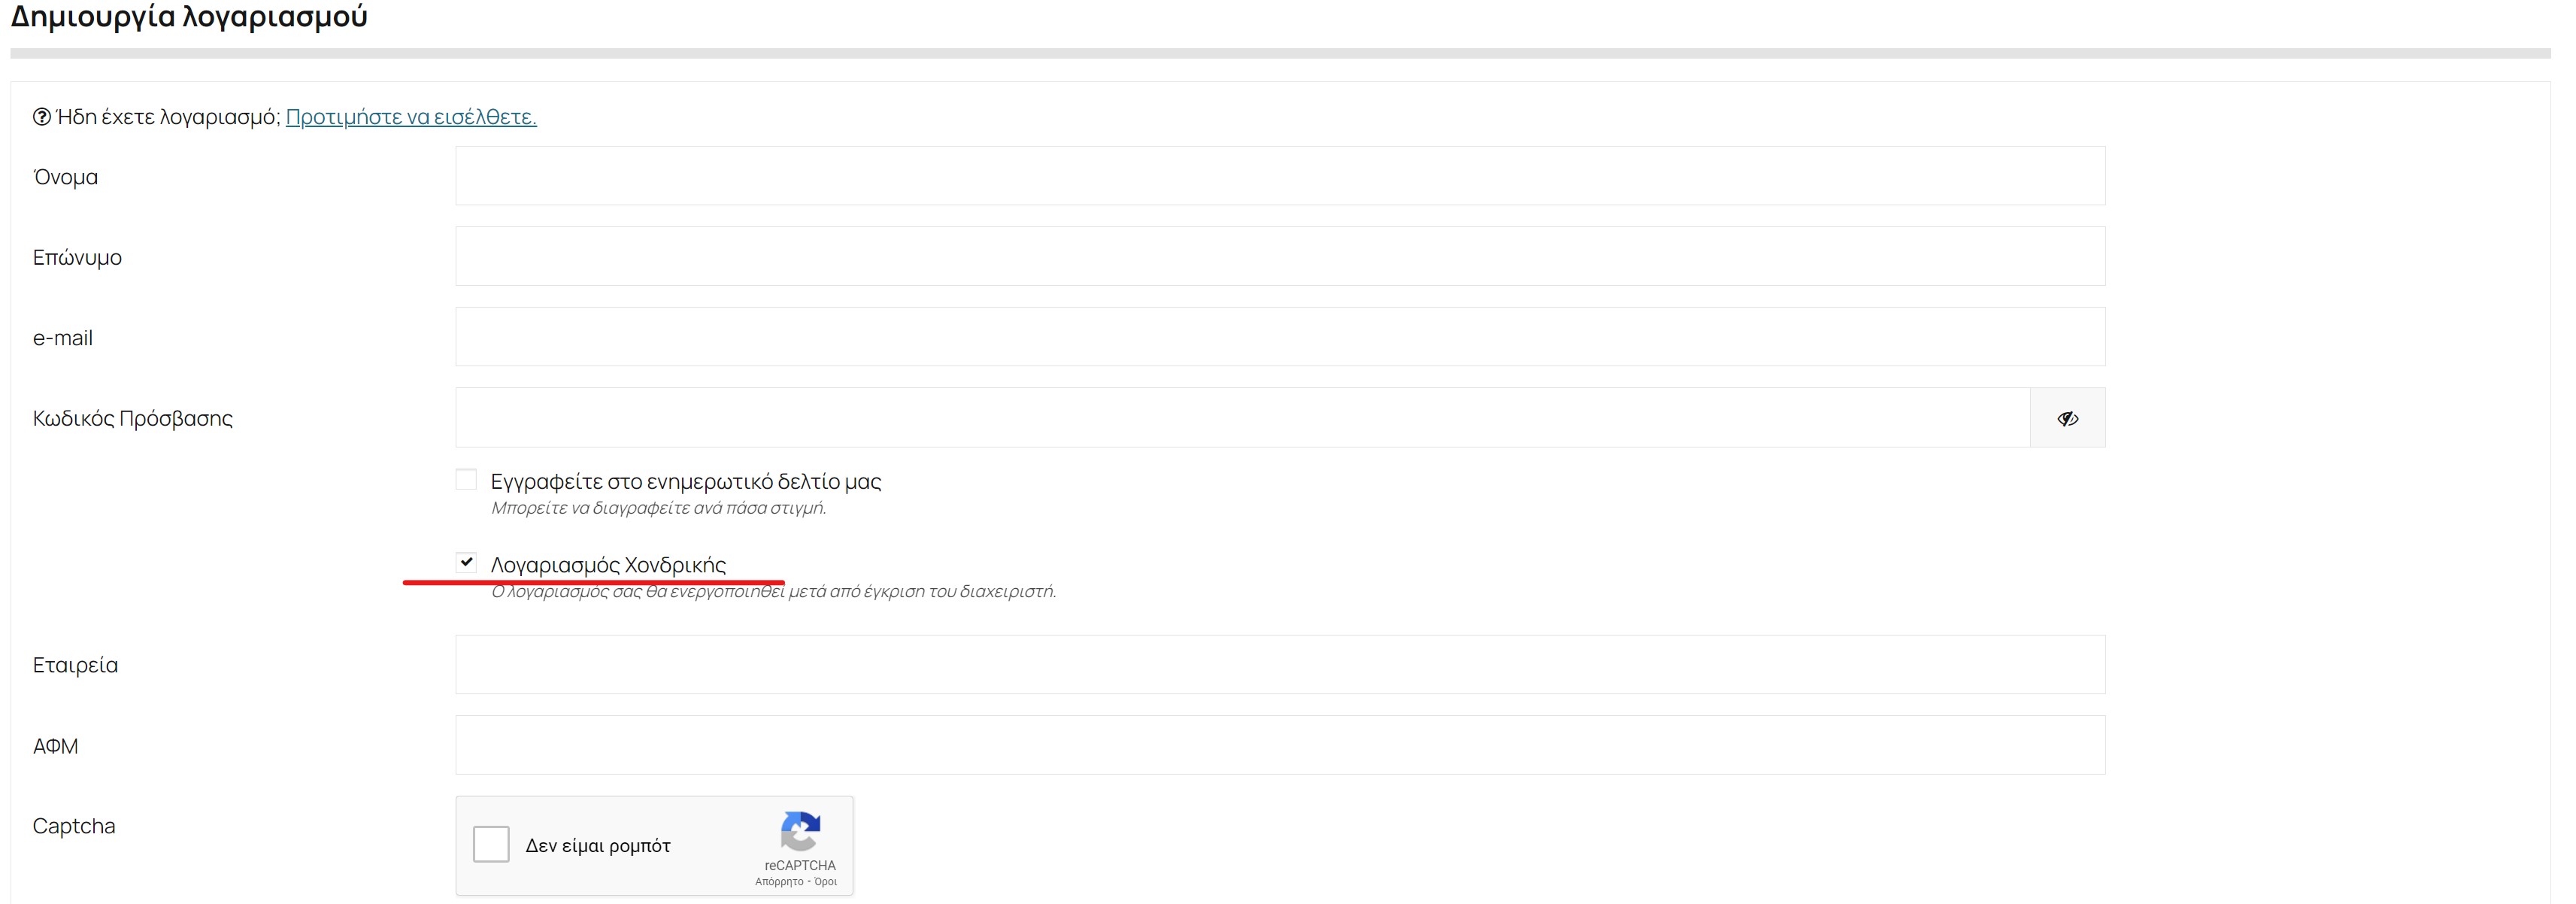Click the ΑΦΜ field label
This screenshot has height=904, width=2576.
pos(55,746)
